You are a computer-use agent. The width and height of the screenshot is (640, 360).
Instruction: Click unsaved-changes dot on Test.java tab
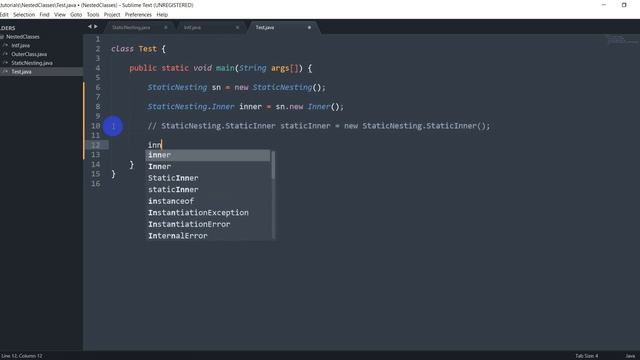pyautogui.click(x=309, y=27)
